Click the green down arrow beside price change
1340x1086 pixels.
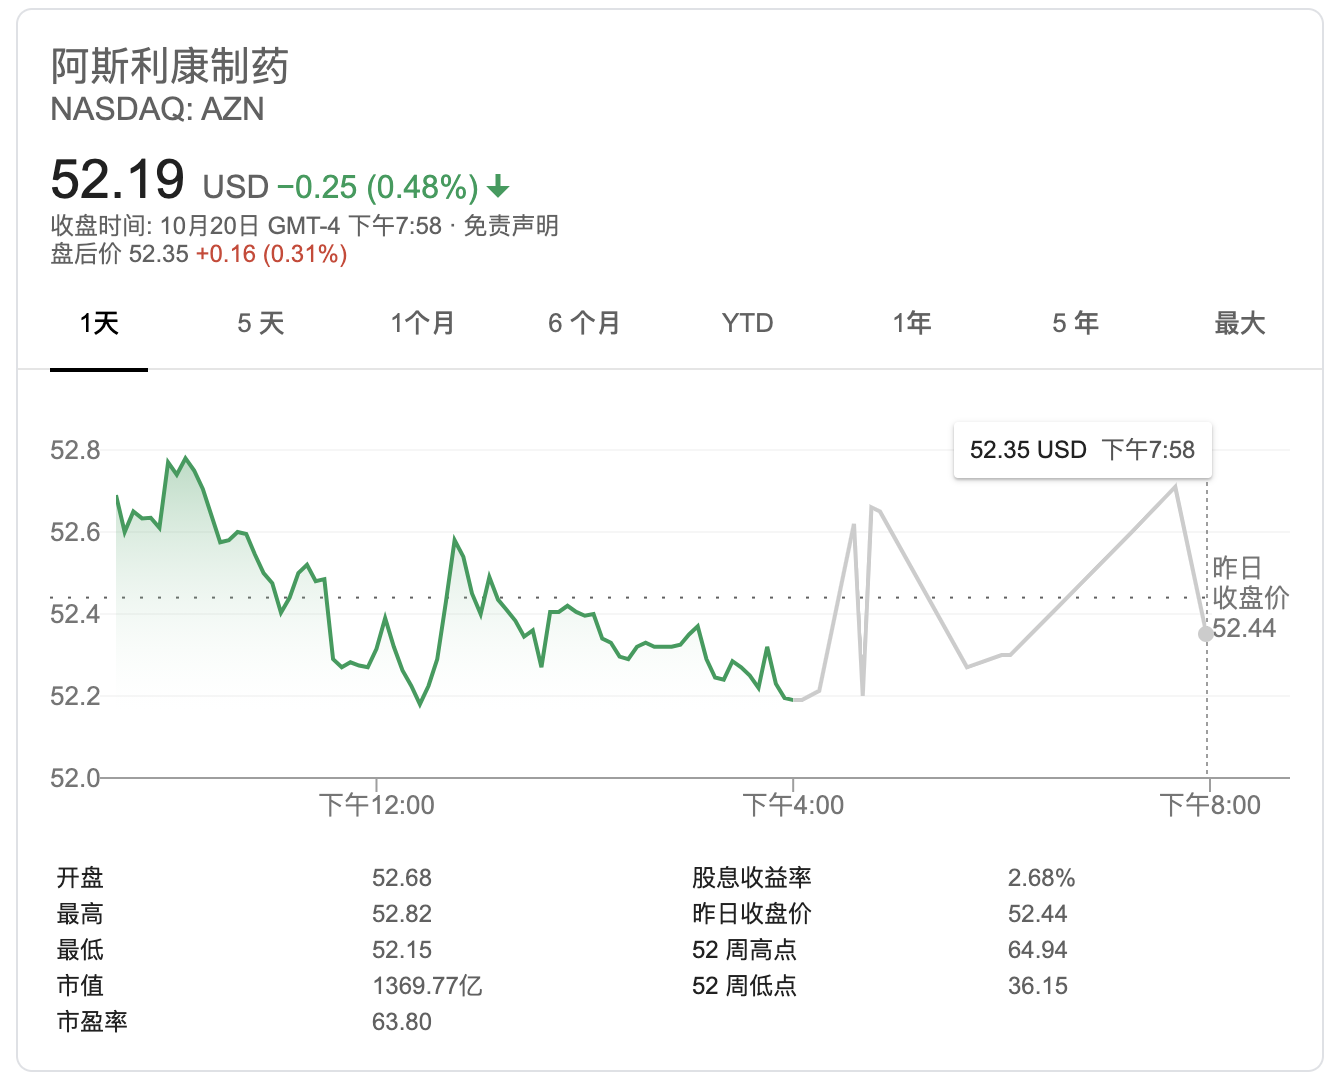498,187
